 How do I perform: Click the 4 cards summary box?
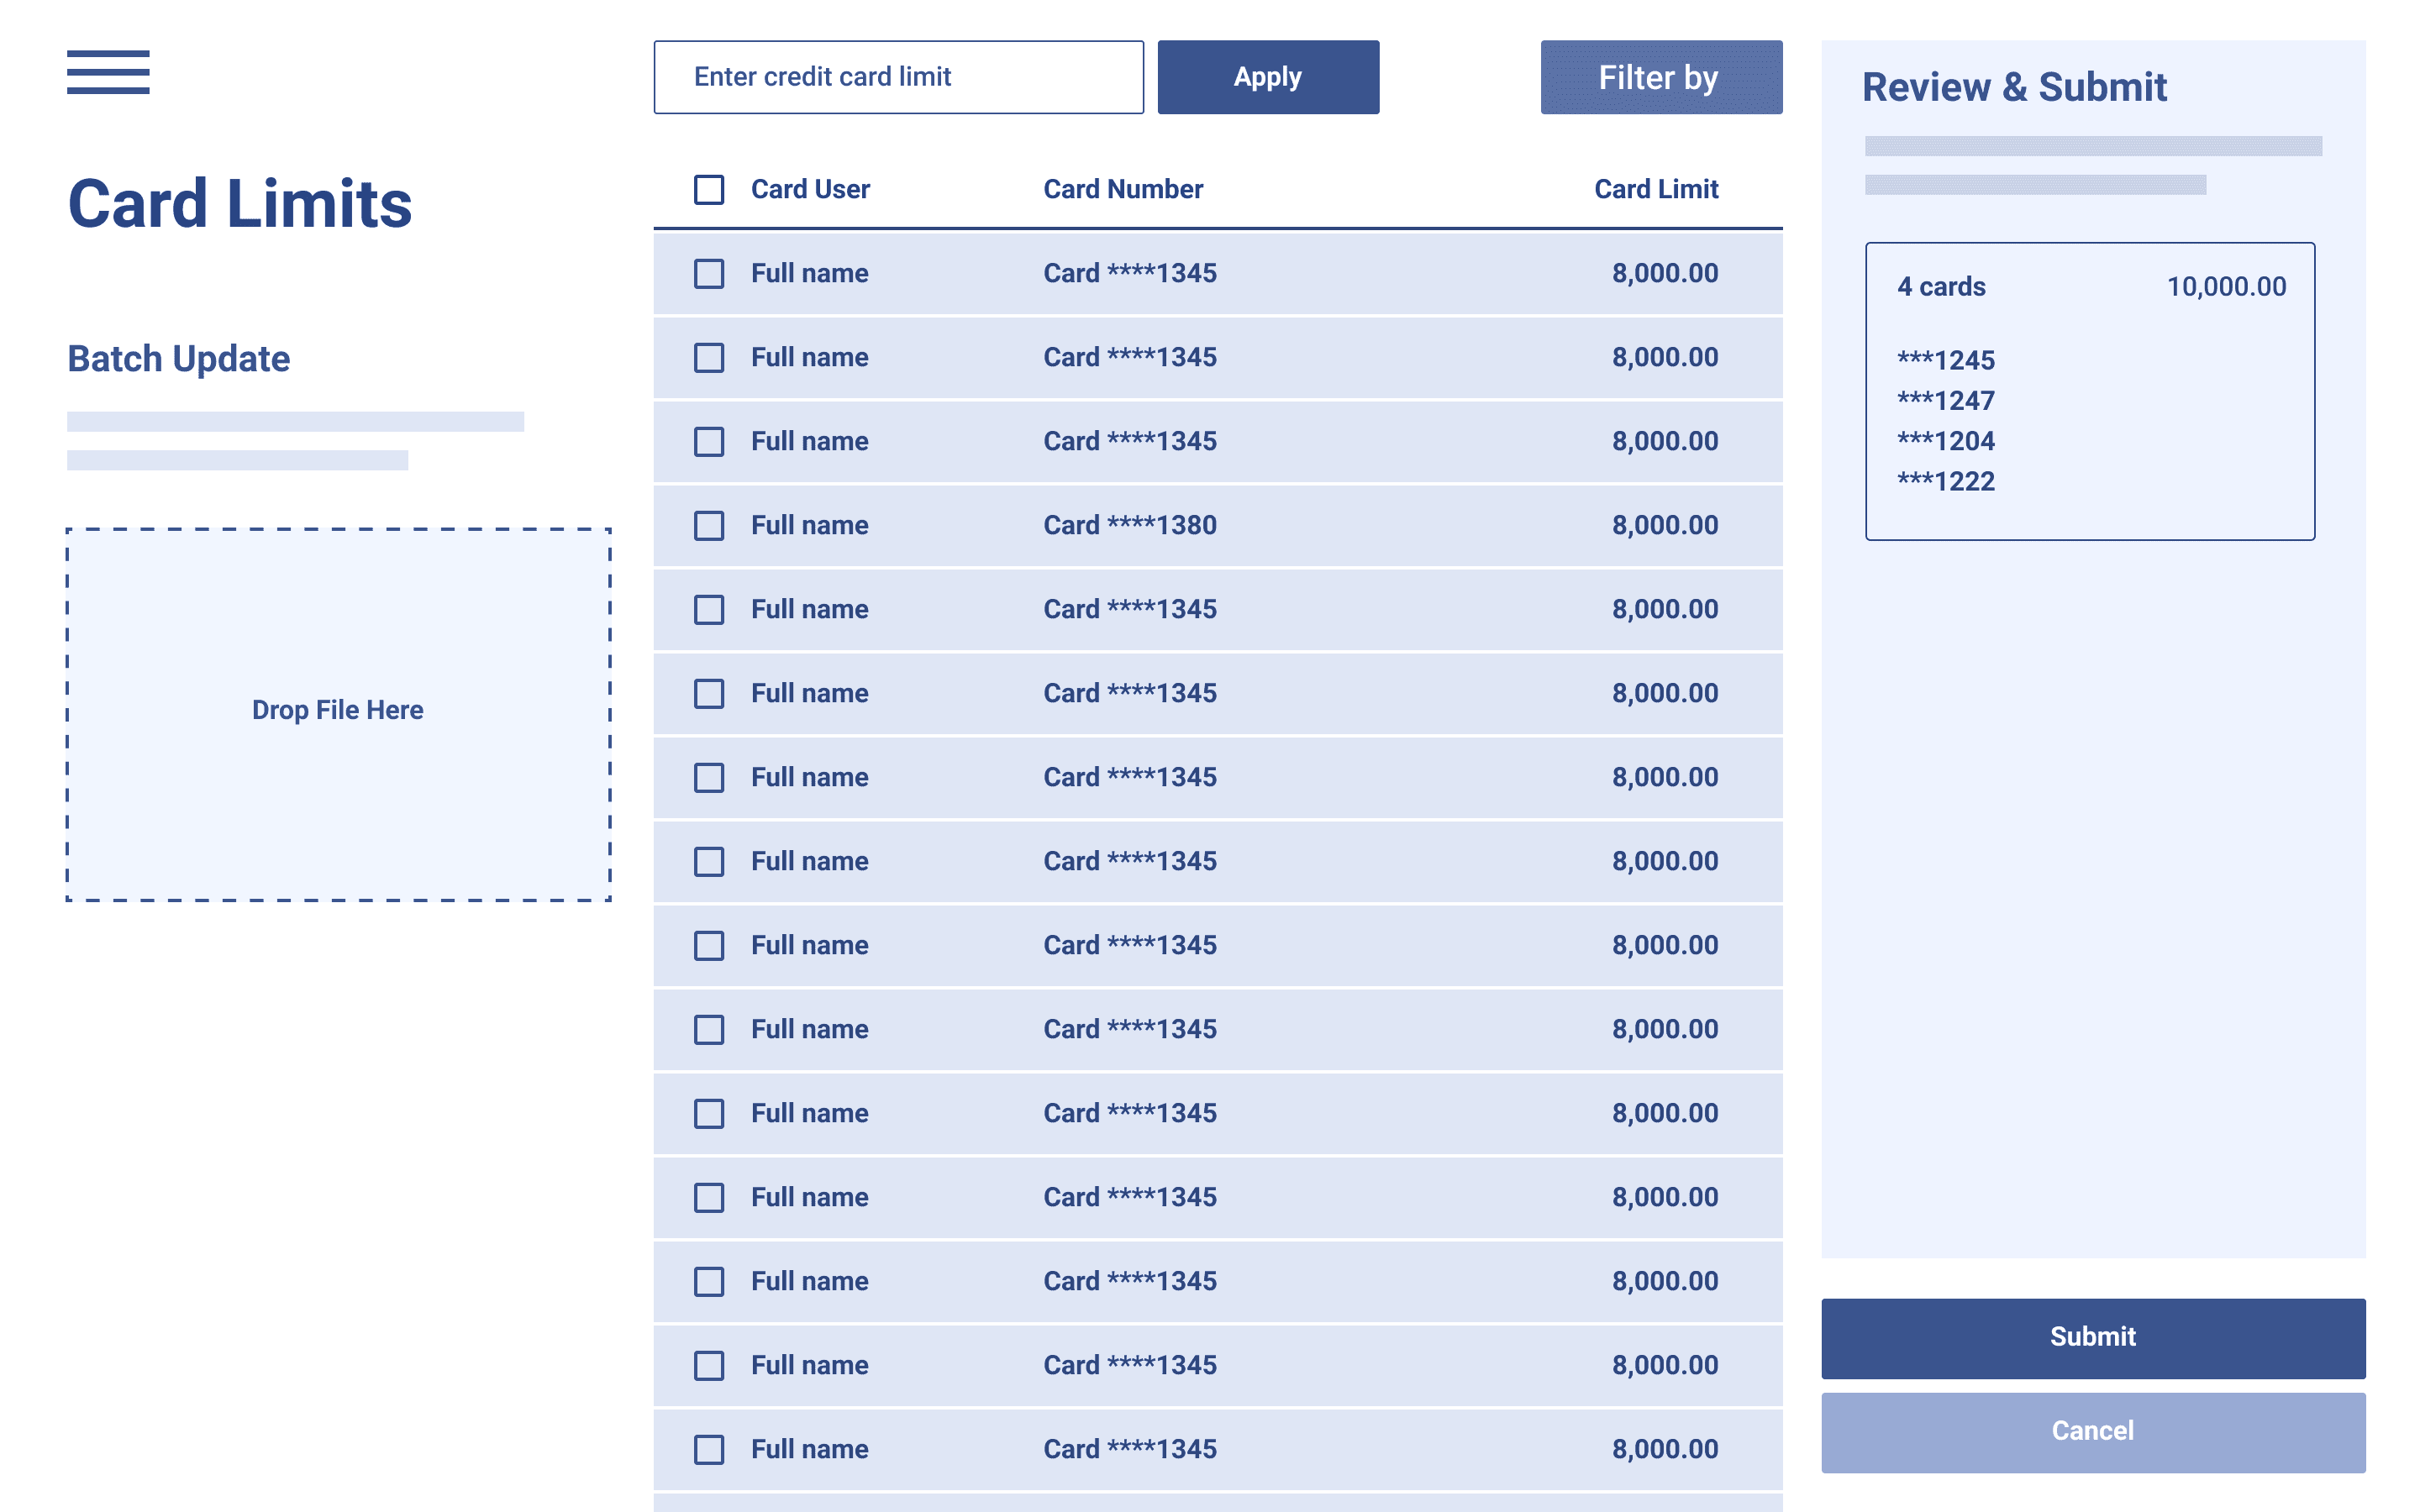[2089, 388]
